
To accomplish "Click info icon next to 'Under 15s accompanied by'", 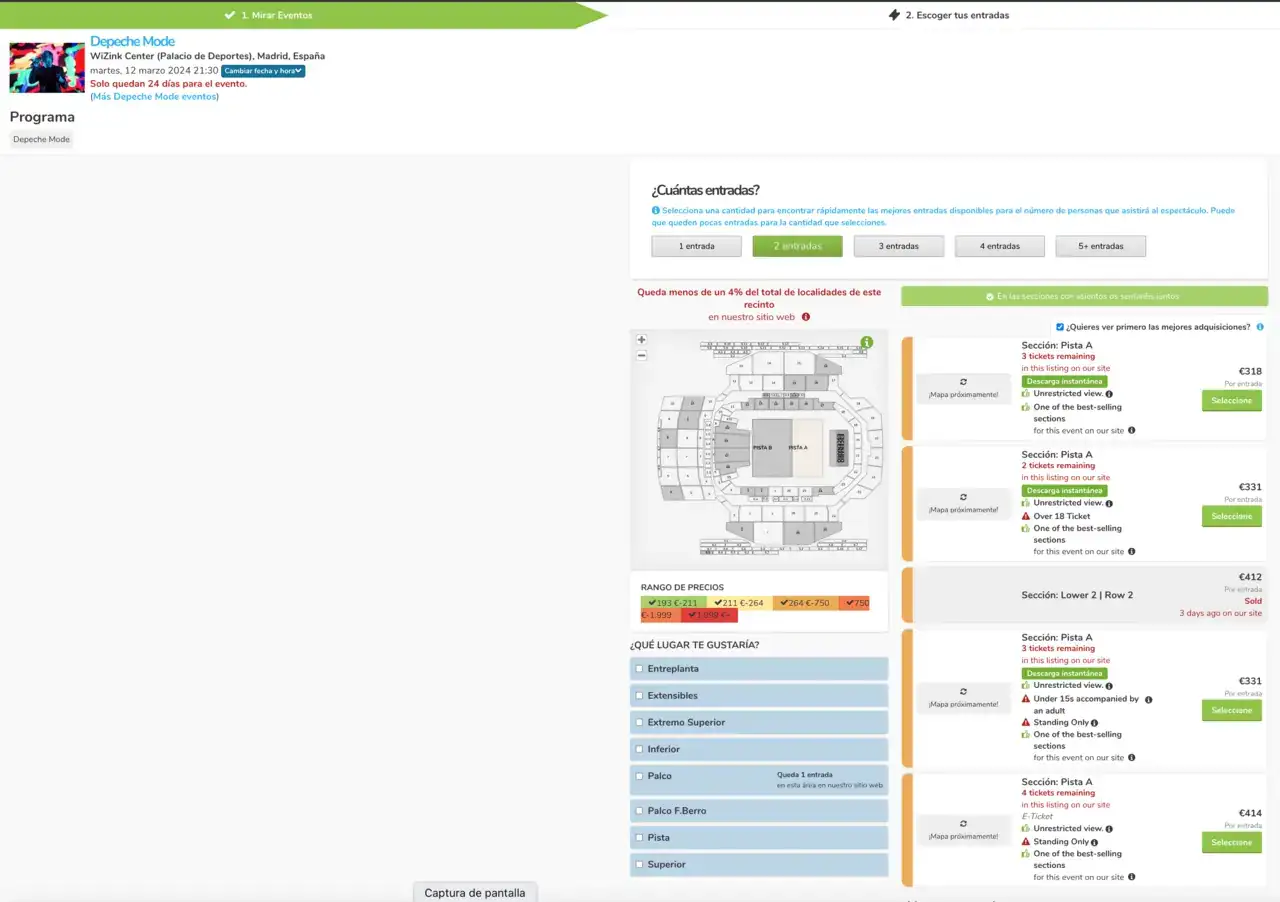I will tap(1148, 699).
